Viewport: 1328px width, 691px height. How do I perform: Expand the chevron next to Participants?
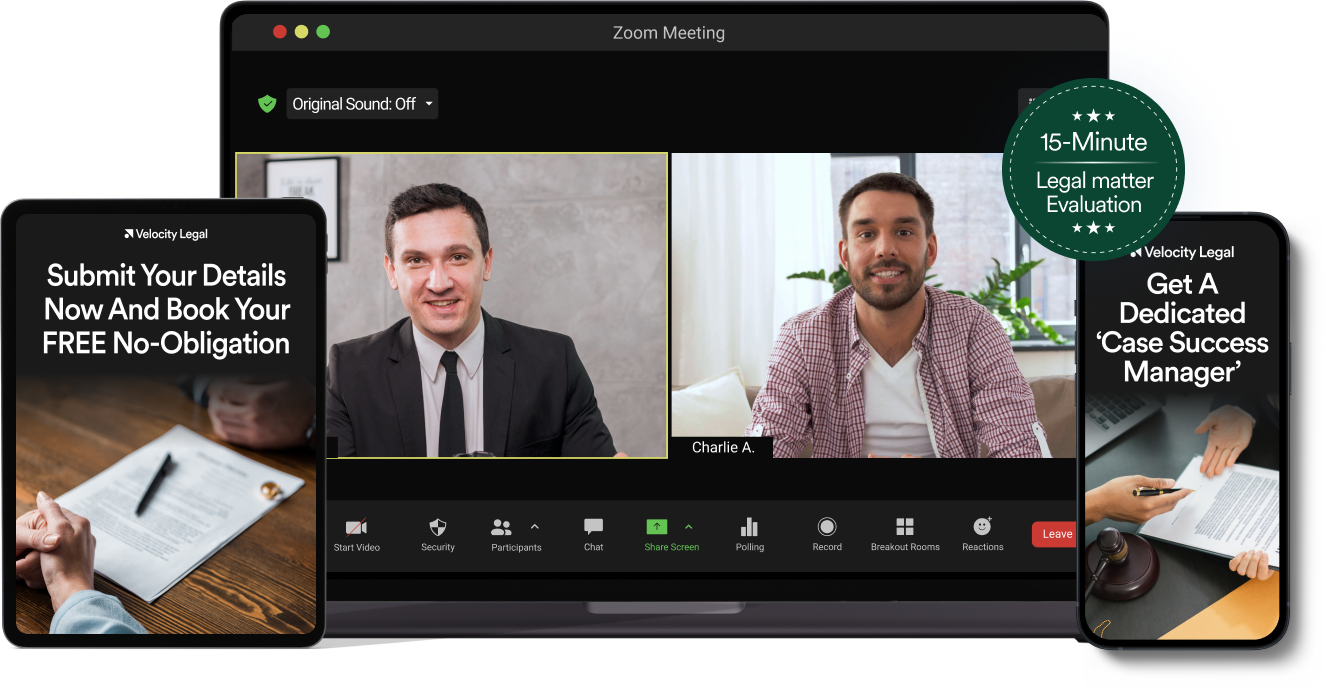pos(535,527)
